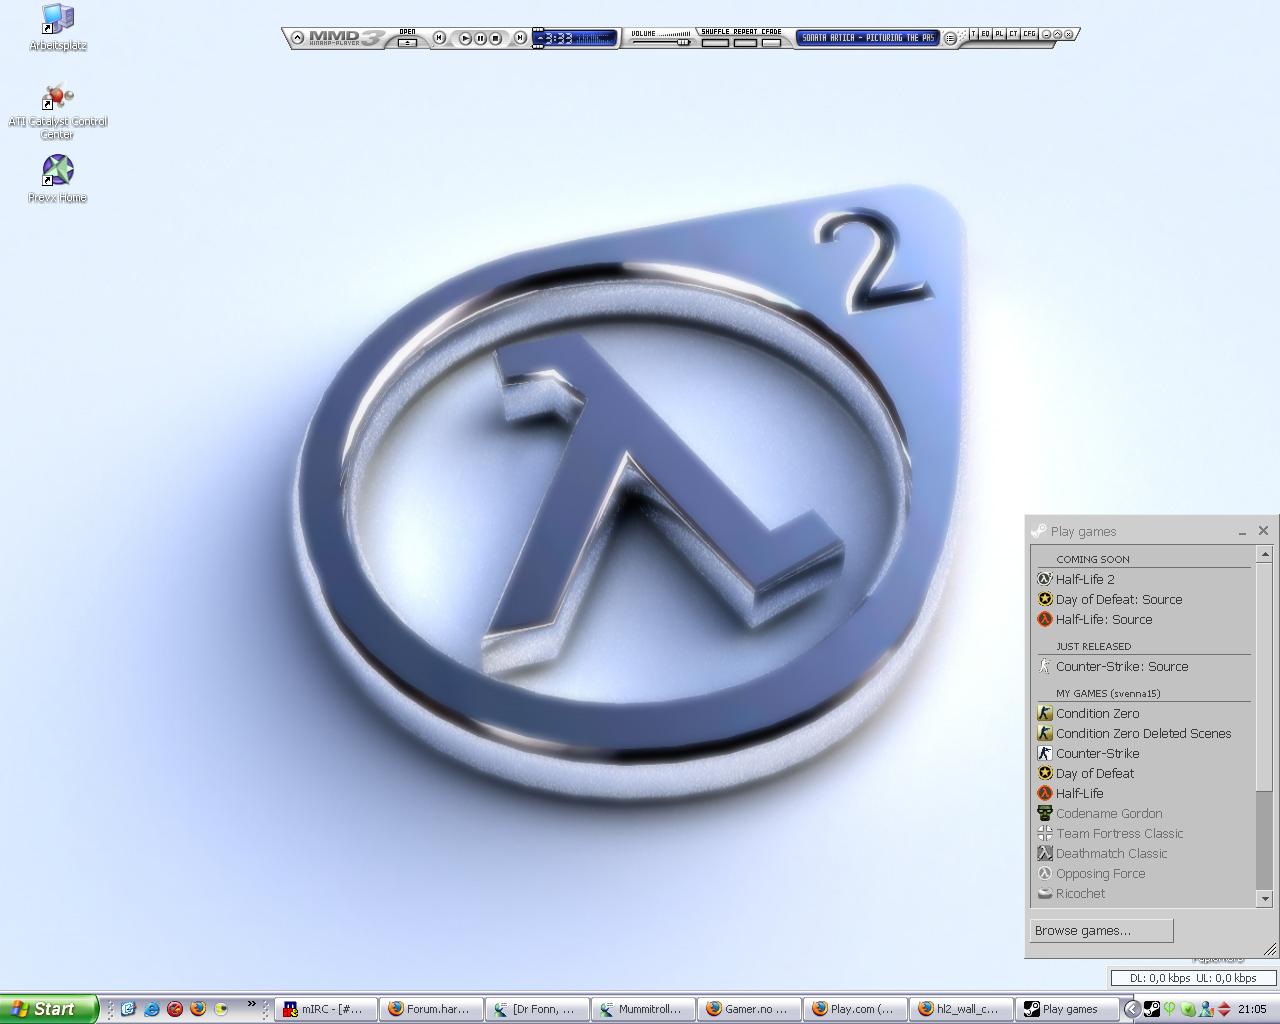Click the red up/down arrows tray icon
This screenshot has width=1280, height=1024.
(1224, 1009)
